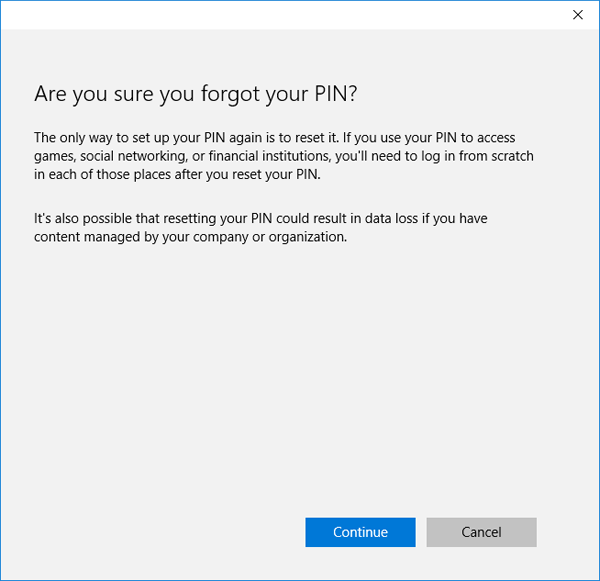600x581 pixels.
Task: Click the words "content managed"
Action: pos(85,238)
